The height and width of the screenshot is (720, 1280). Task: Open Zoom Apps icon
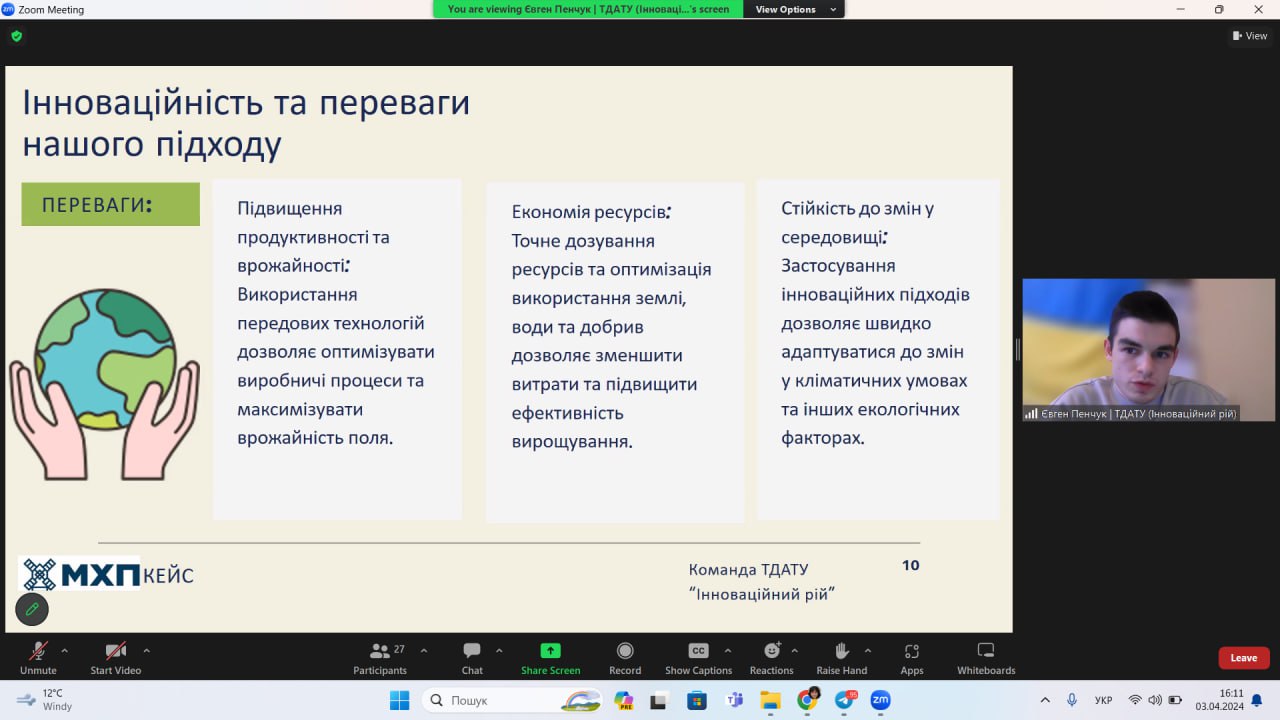[911, 651]
